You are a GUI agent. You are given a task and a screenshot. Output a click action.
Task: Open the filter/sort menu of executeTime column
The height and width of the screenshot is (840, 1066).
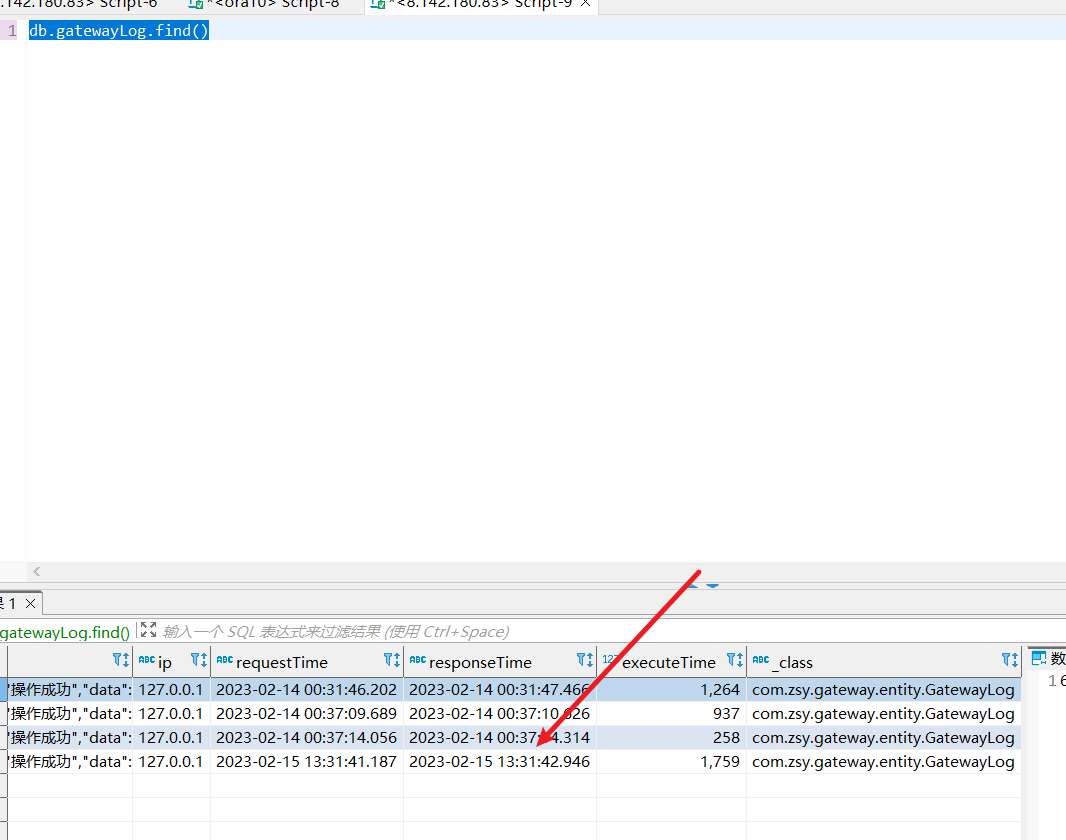click(735, 660)
